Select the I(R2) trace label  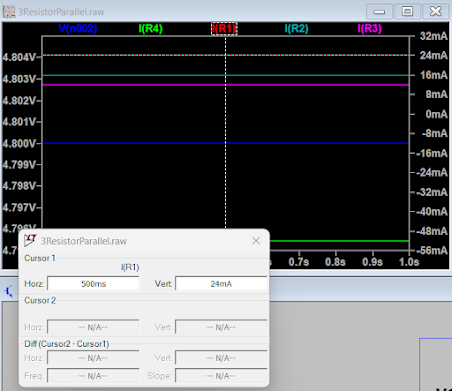pyautogui.click(x=297, y=29)
